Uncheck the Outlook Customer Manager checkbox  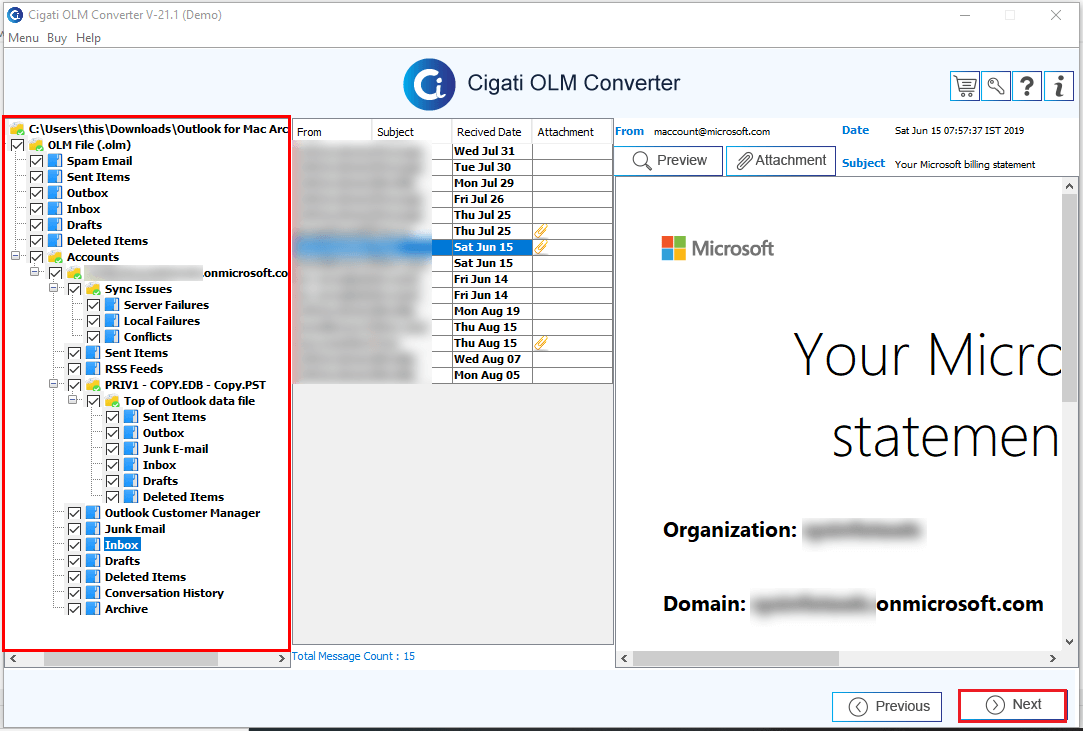tap(75, 513)
